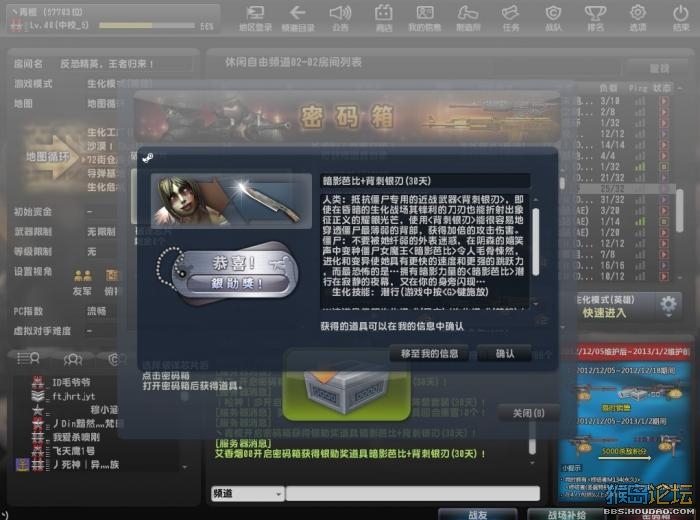
Task: Click the rank insignia next to Lv.44 in top-left
Action: pyautogui.click(x=16, y=26)
